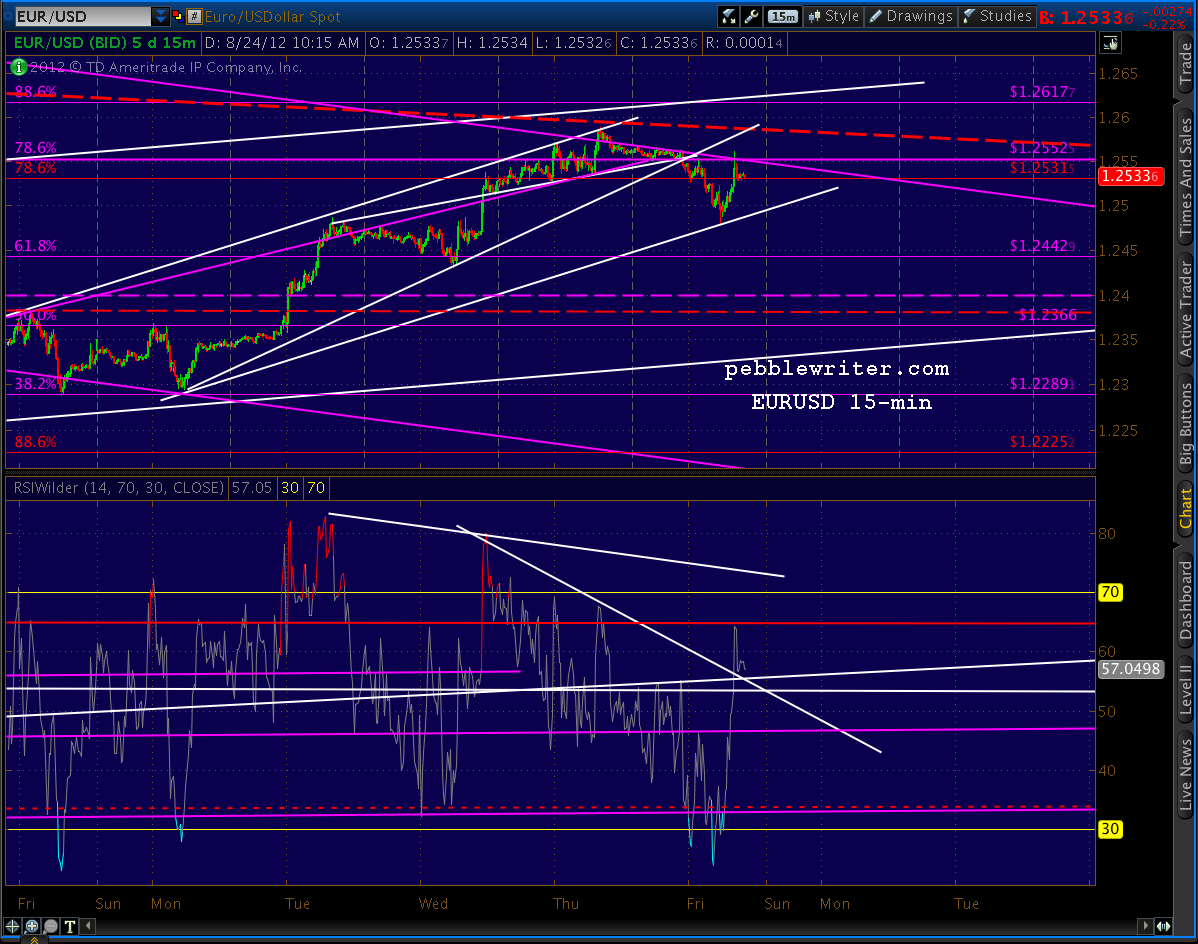This screenshot has width=1198, height=944.
Task: Open the Studies menu
Action: [996, 16]
